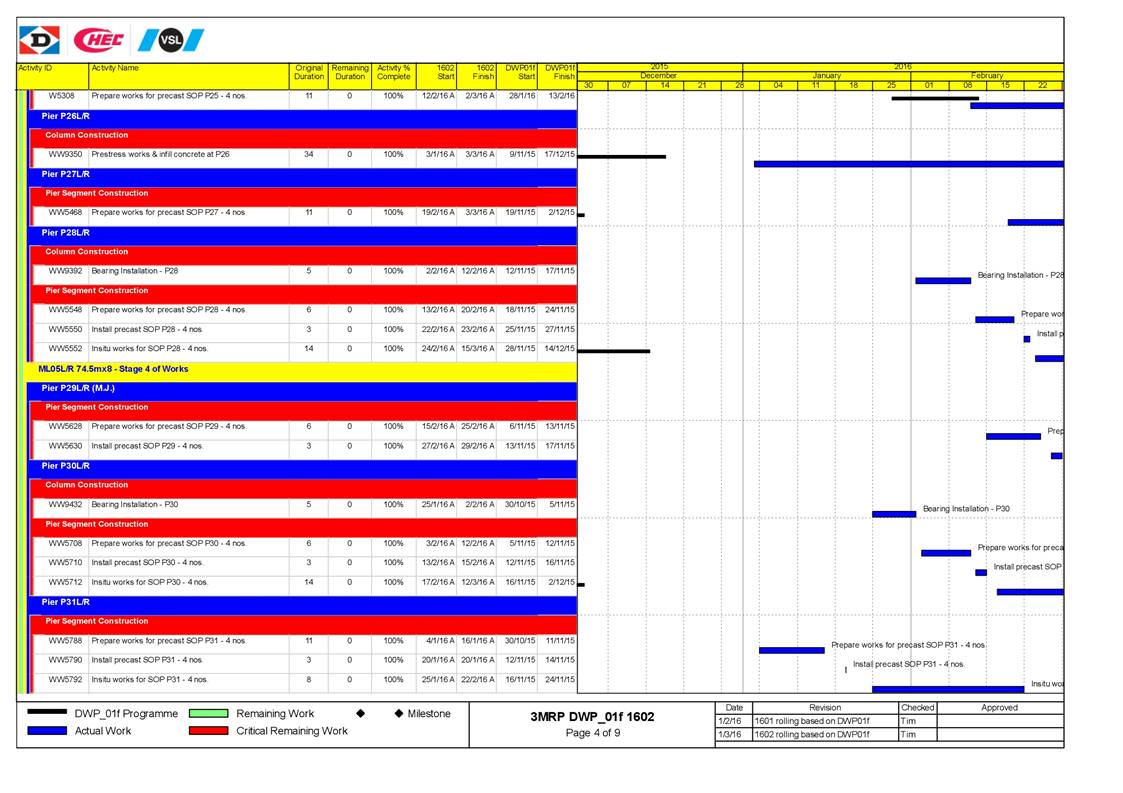The height and width of the screenshot is (793, 1123).
Task: Click activity name 'Prestress works & infill concrete at P26'
Action: pos(160,154)
